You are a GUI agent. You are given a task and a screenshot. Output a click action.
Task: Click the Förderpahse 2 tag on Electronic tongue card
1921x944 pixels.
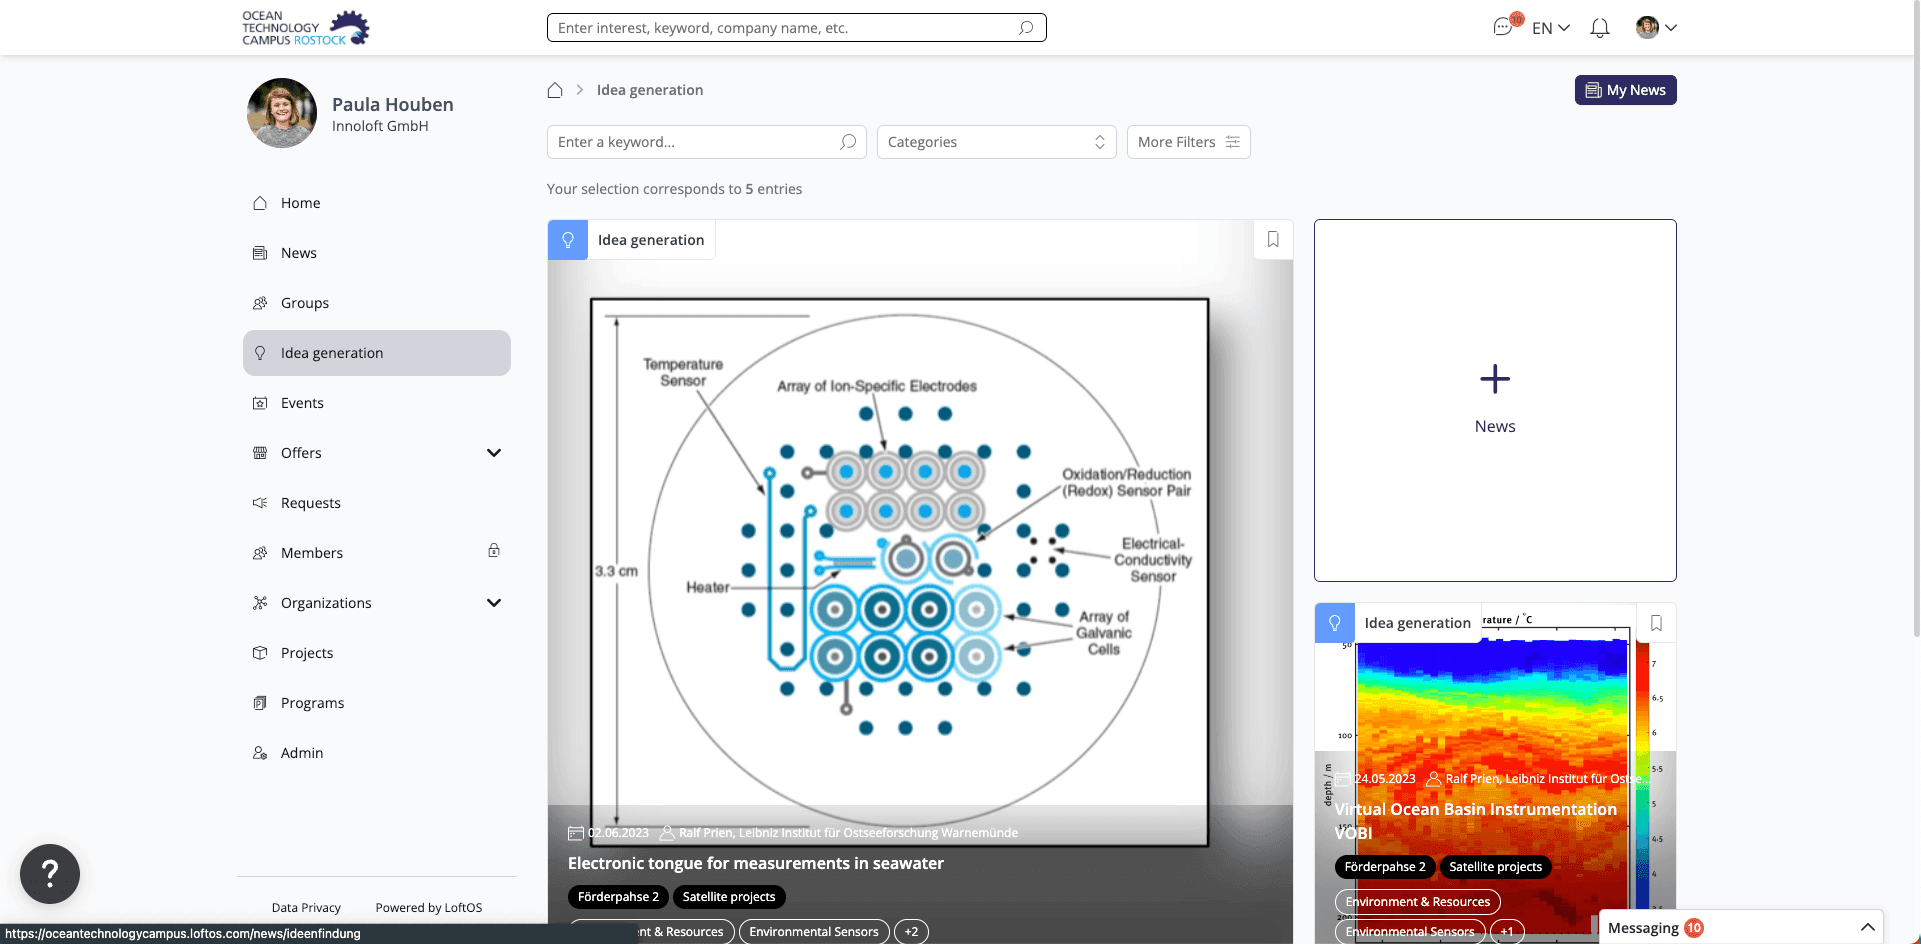click(618, 897)
